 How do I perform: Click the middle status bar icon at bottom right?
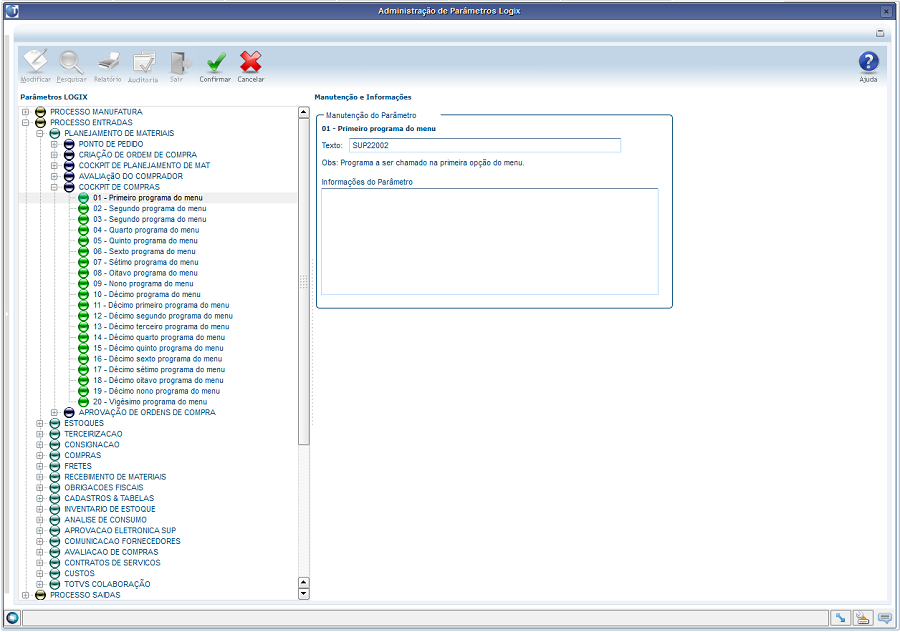point(862,618)
